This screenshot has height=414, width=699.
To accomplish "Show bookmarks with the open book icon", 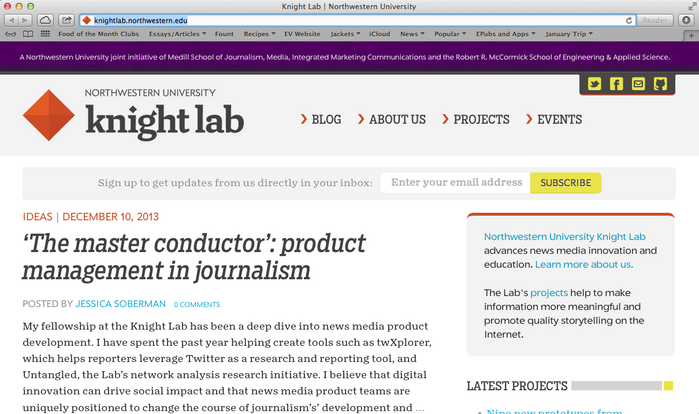I will coord(28,34).
